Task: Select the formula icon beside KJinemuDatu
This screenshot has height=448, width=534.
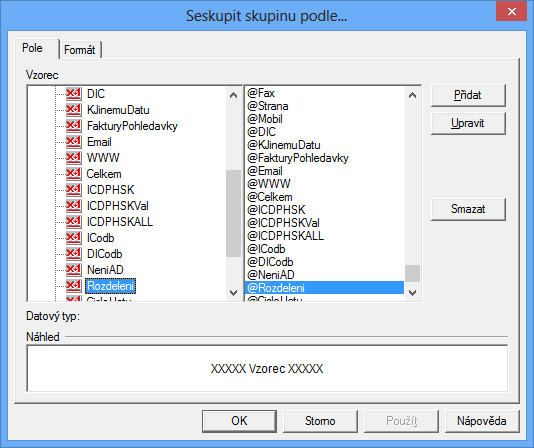Action: (x=73, y=109)
